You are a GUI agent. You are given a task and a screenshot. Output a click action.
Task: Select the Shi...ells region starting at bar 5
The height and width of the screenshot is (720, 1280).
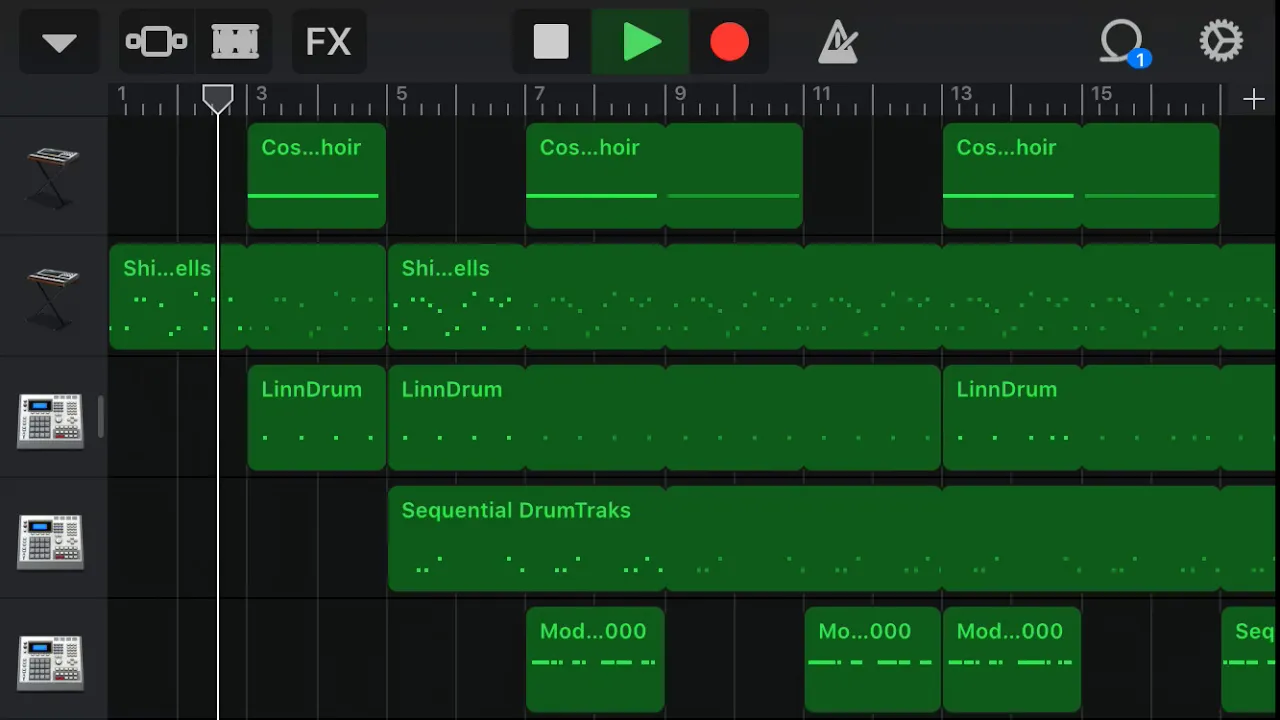coord(832,297)
